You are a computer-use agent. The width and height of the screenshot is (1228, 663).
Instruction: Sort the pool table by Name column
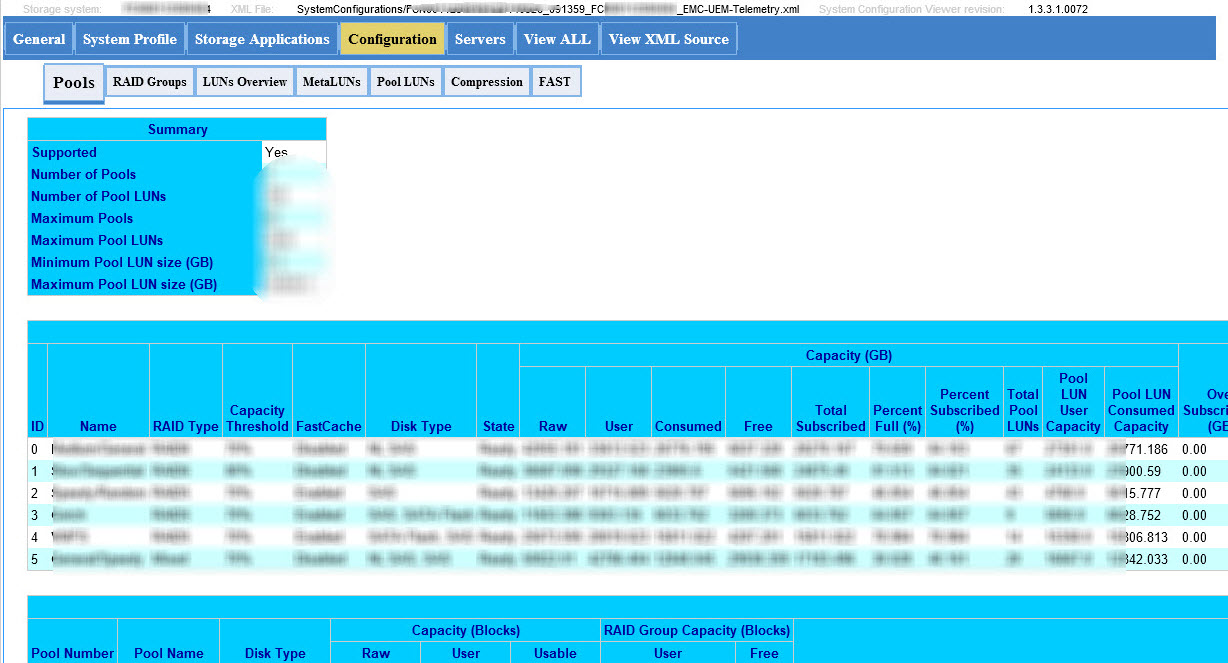[x=97, y=425]
